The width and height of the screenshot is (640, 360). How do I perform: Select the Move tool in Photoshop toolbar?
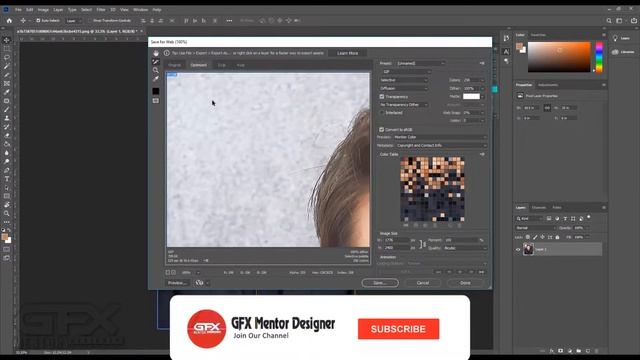(7, 40)
